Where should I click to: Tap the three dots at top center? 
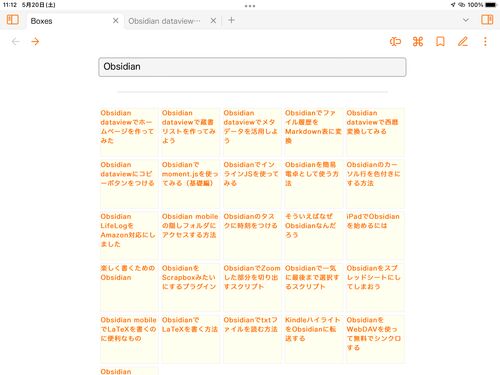[250, 6]
